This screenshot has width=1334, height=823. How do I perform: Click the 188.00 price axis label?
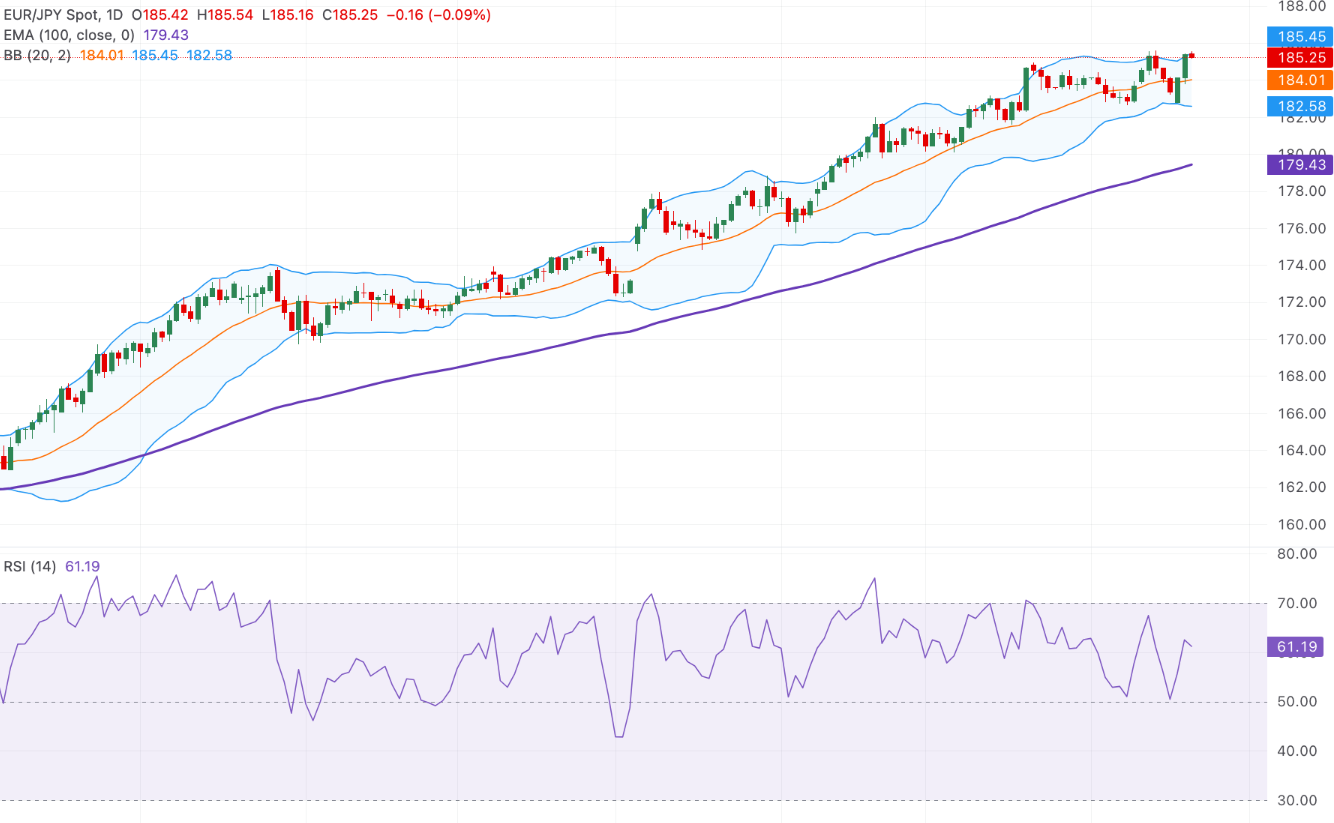coord(1298,5)
